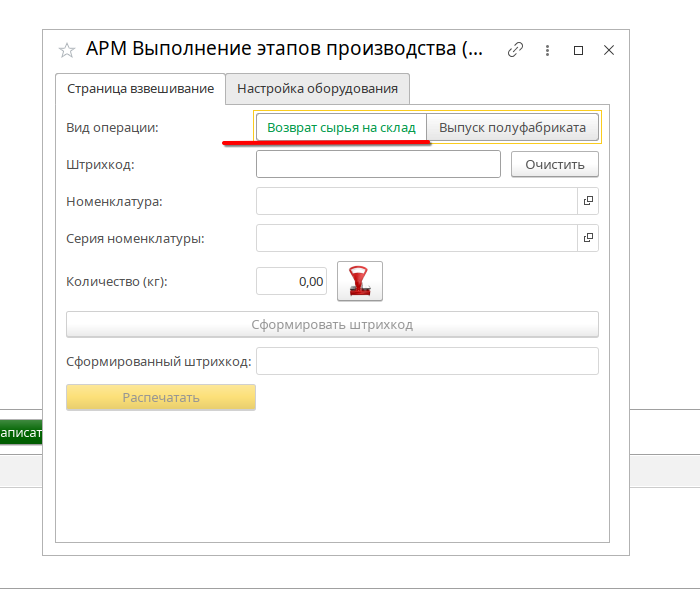Open selection icon in Номенклатура field
This screenshot has width=700, height=591.
coord(588,201)
